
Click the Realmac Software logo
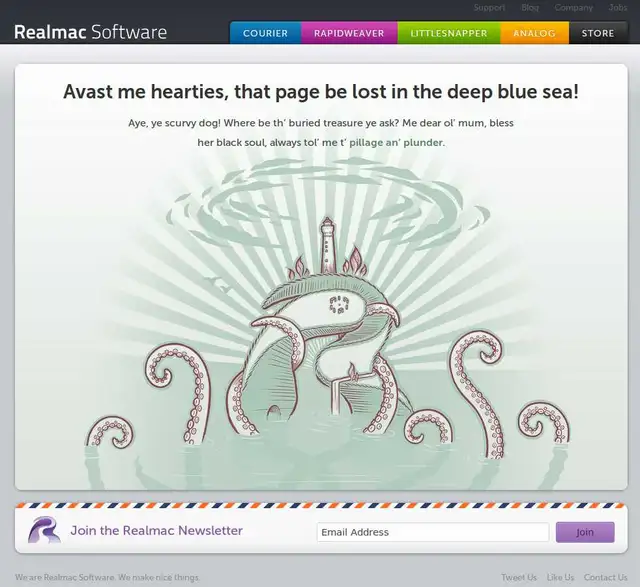(90, 32)
